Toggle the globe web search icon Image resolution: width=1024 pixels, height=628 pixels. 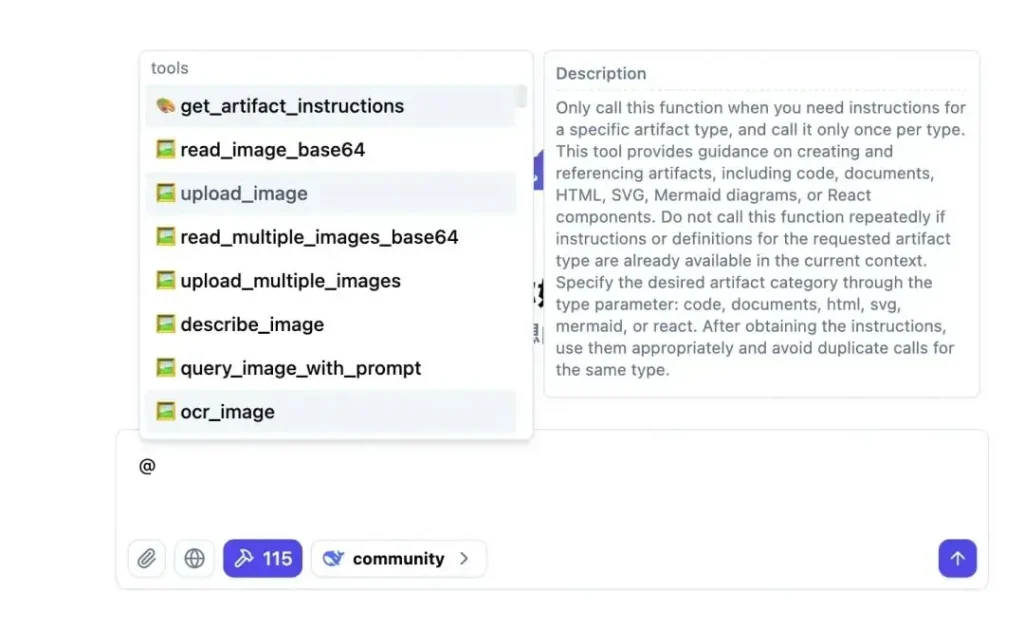coord(195,559)
